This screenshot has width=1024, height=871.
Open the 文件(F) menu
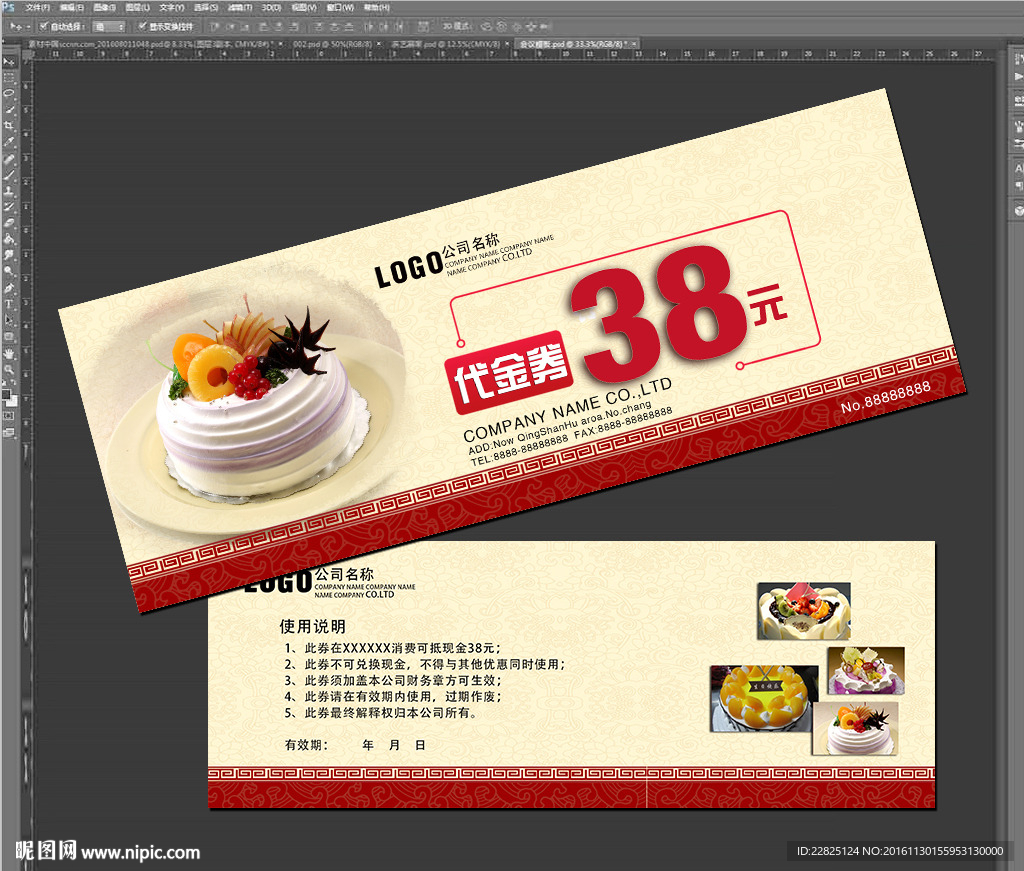pos(38,7)
